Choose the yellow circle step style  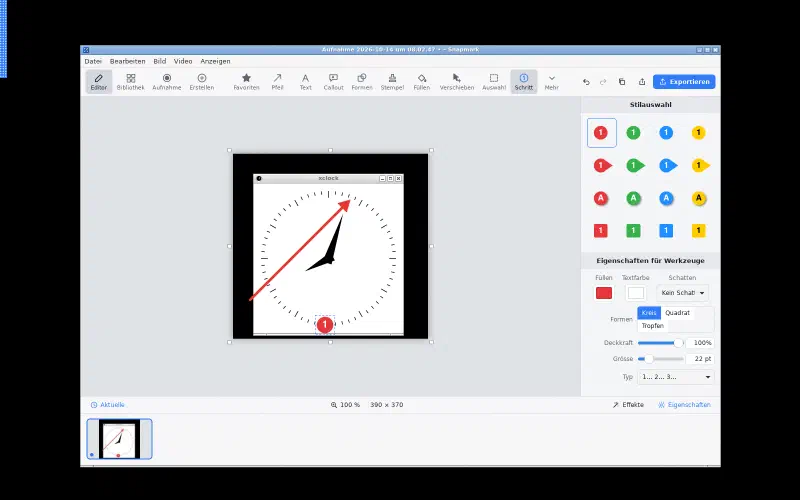tap(698, 133)
